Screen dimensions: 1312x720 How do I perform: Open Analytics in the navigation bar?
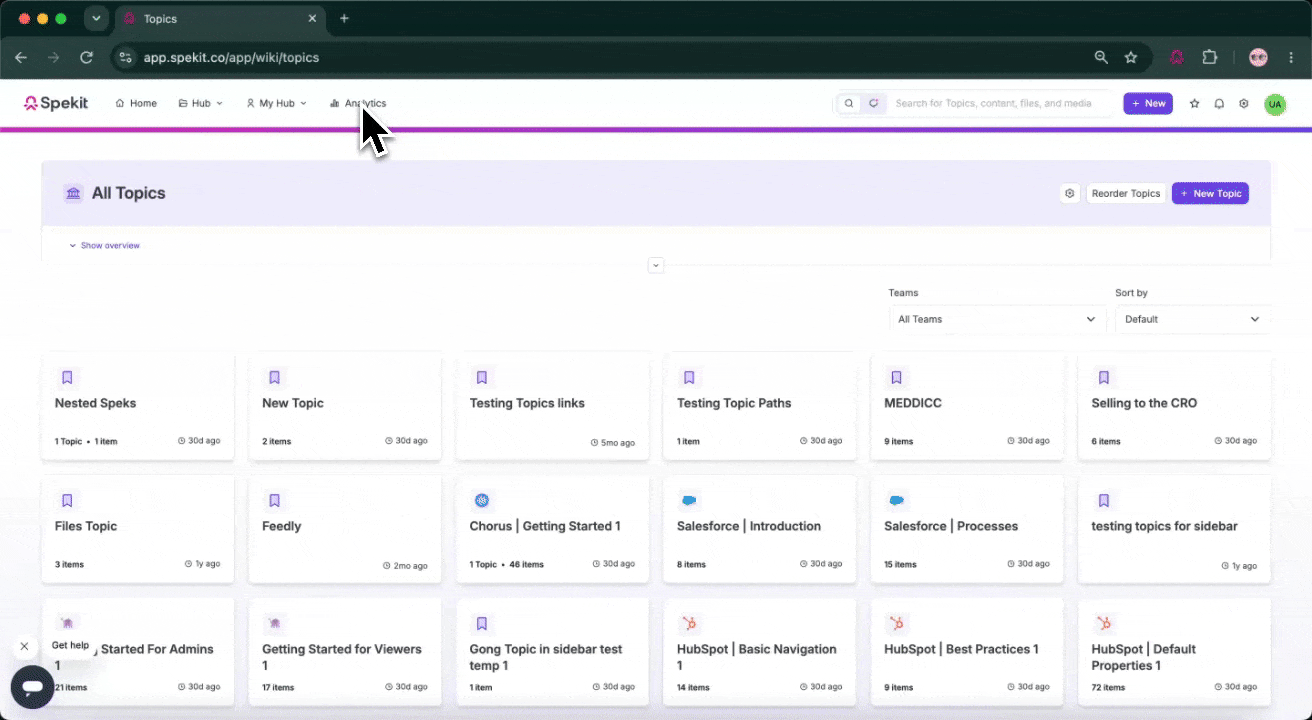[x=358, y=103]
